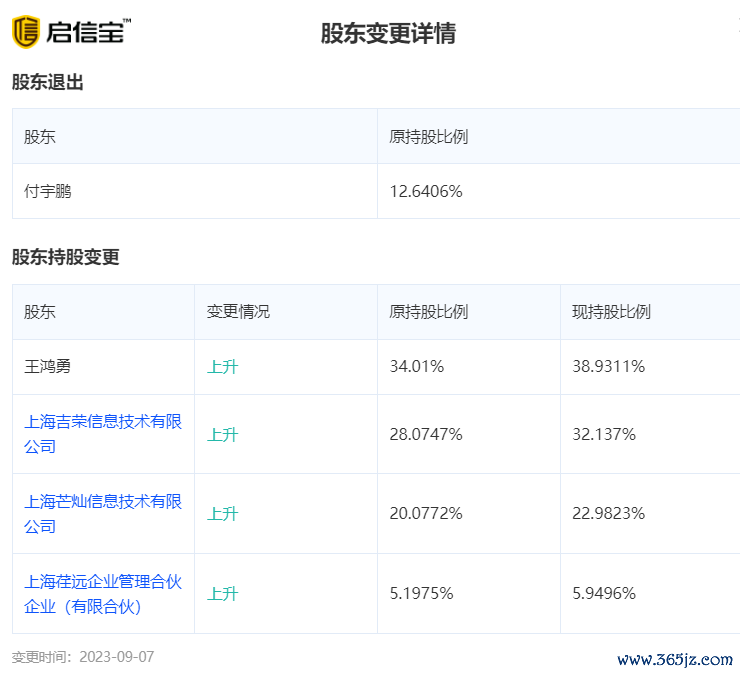The width and height of the screenshot is (740, 675).
Task: Click the 股东 header in 股东退出 table
Action: pos(40,137)
